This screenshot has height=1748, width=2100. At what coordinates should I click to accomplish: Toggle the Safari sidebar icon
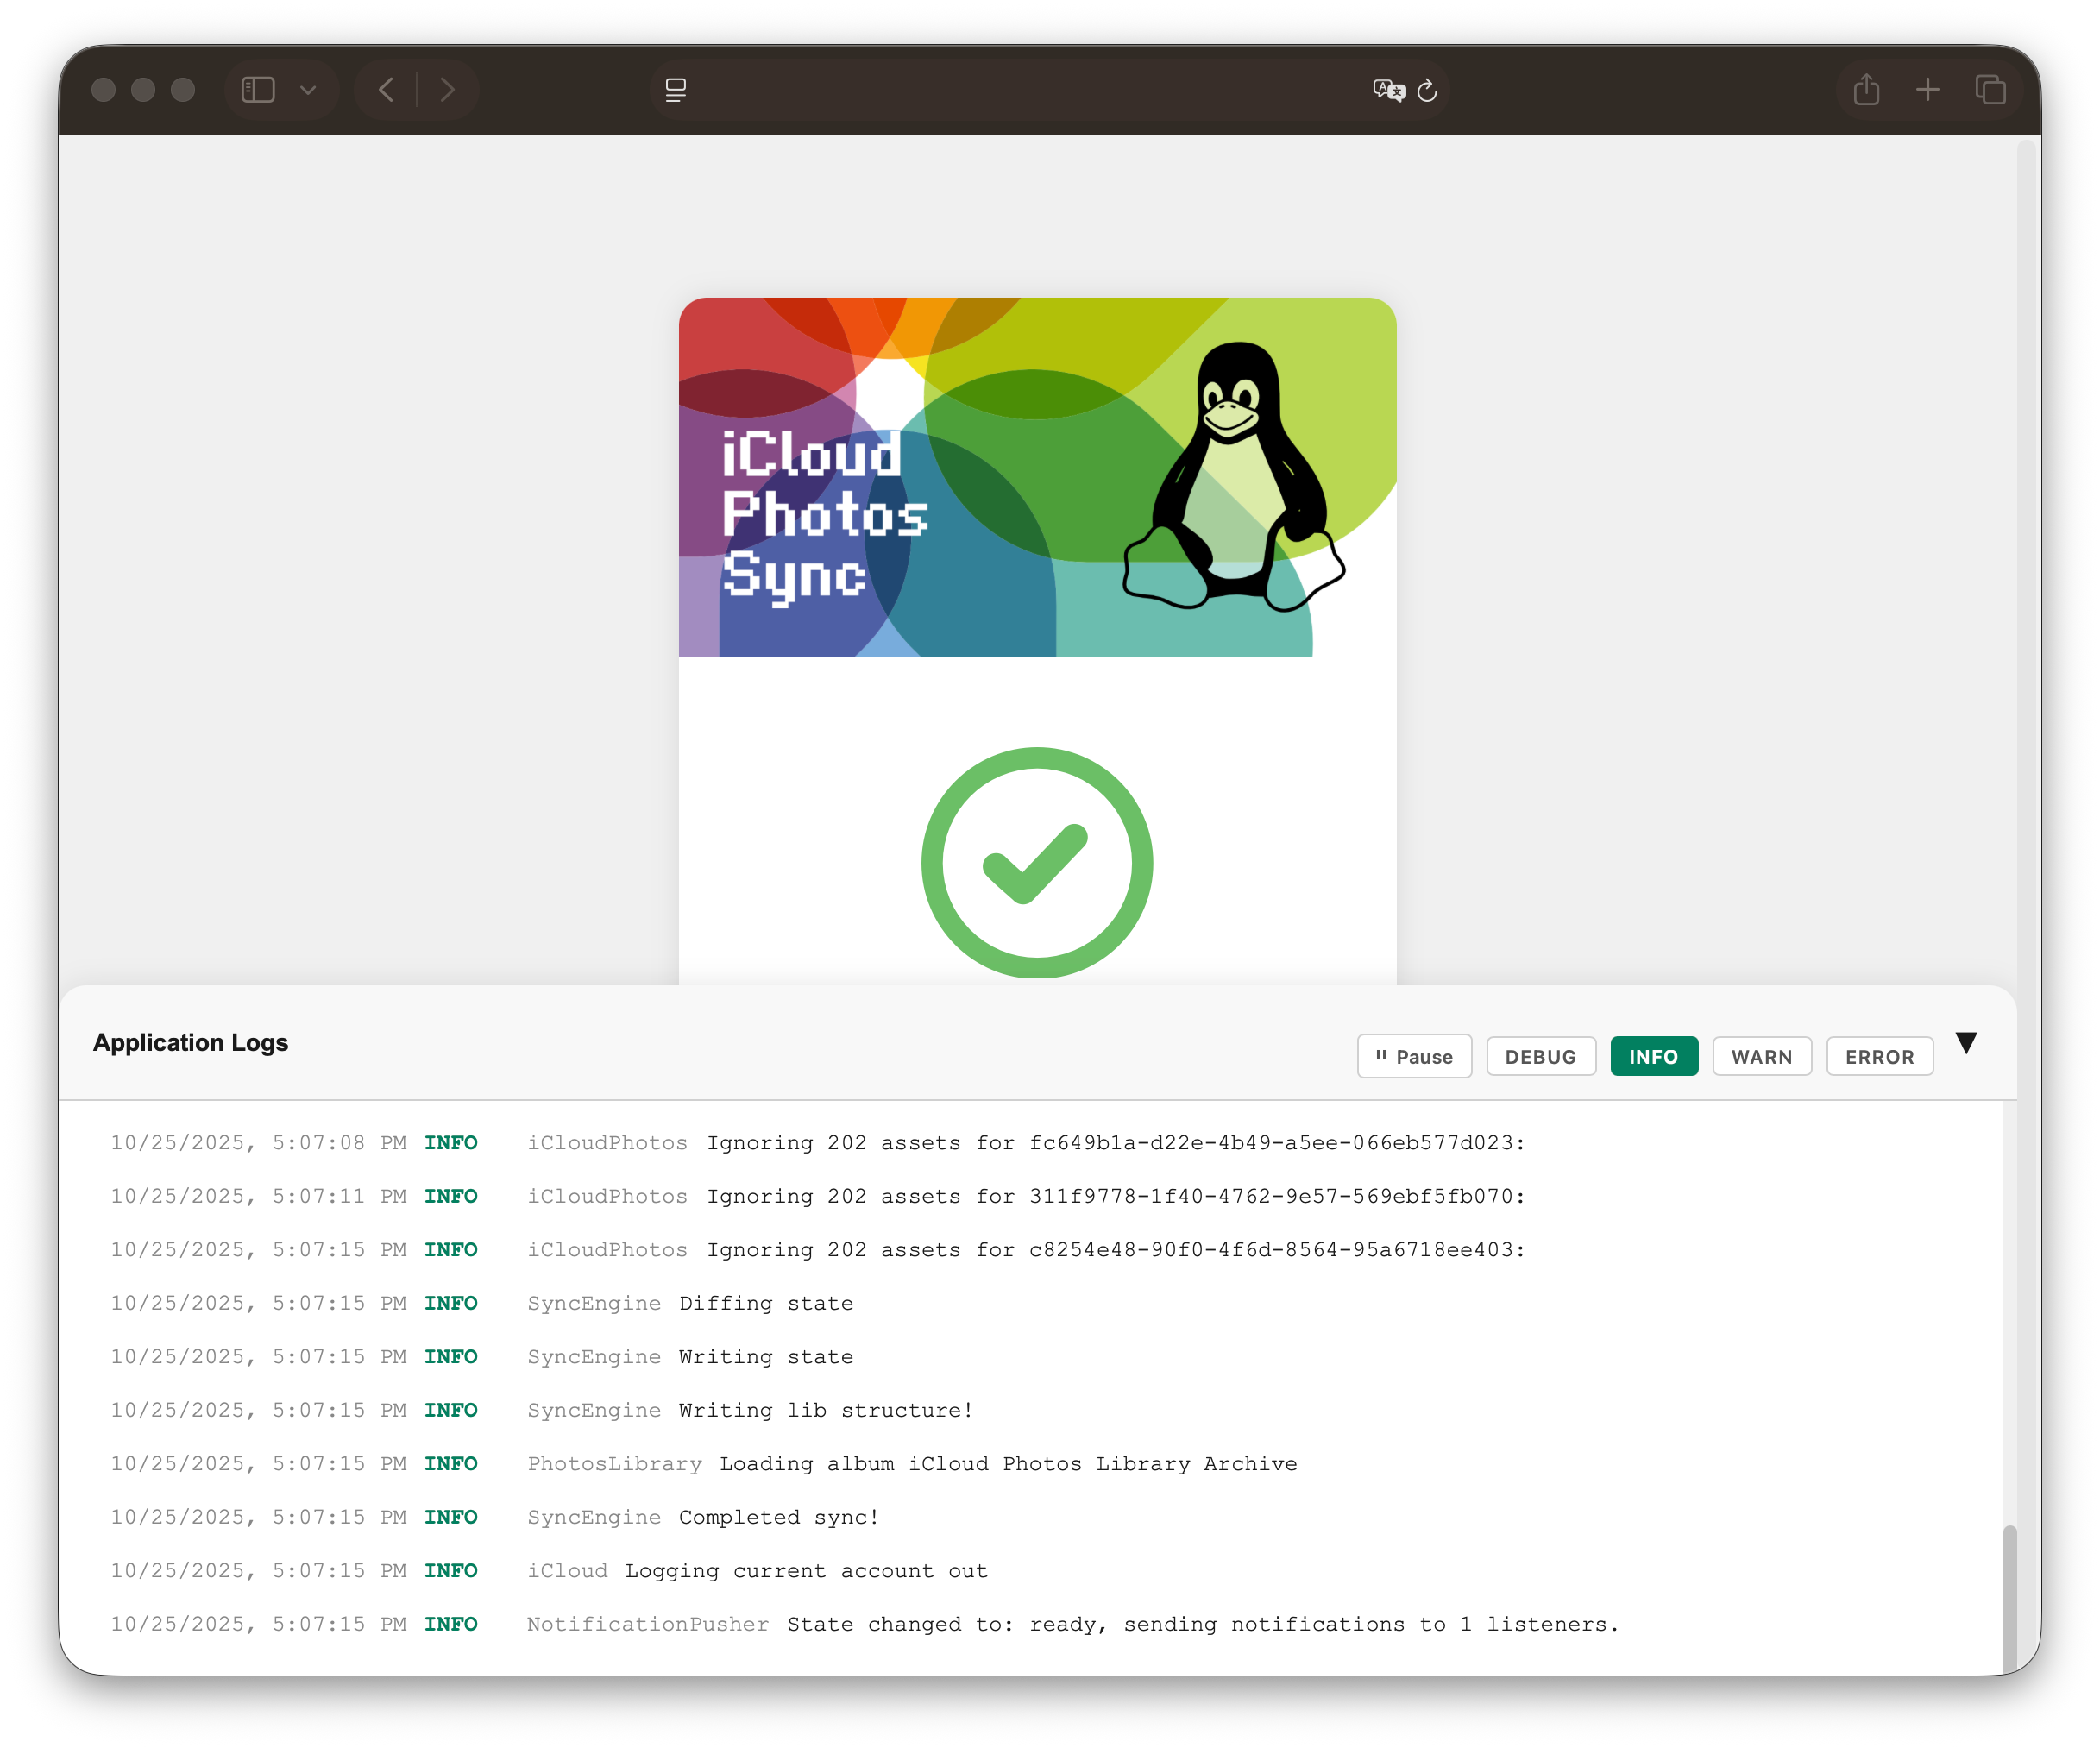pyautogui.click(x=258, y=90)
